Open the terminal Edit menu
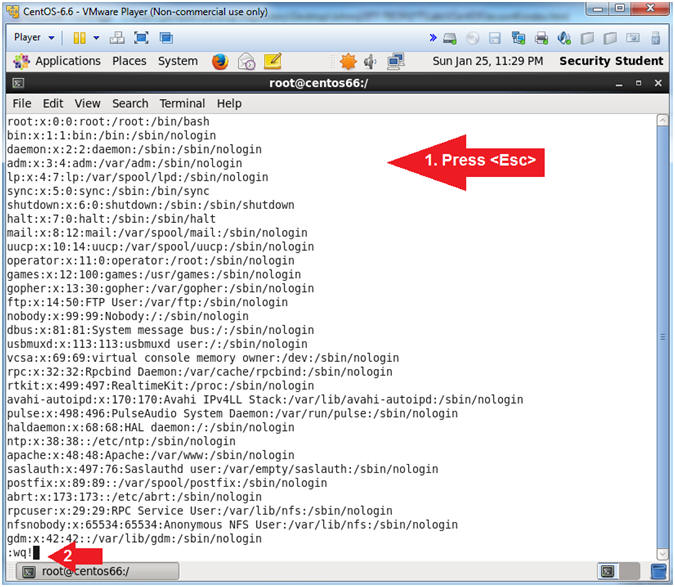675x587 pixels. [53, 104]
